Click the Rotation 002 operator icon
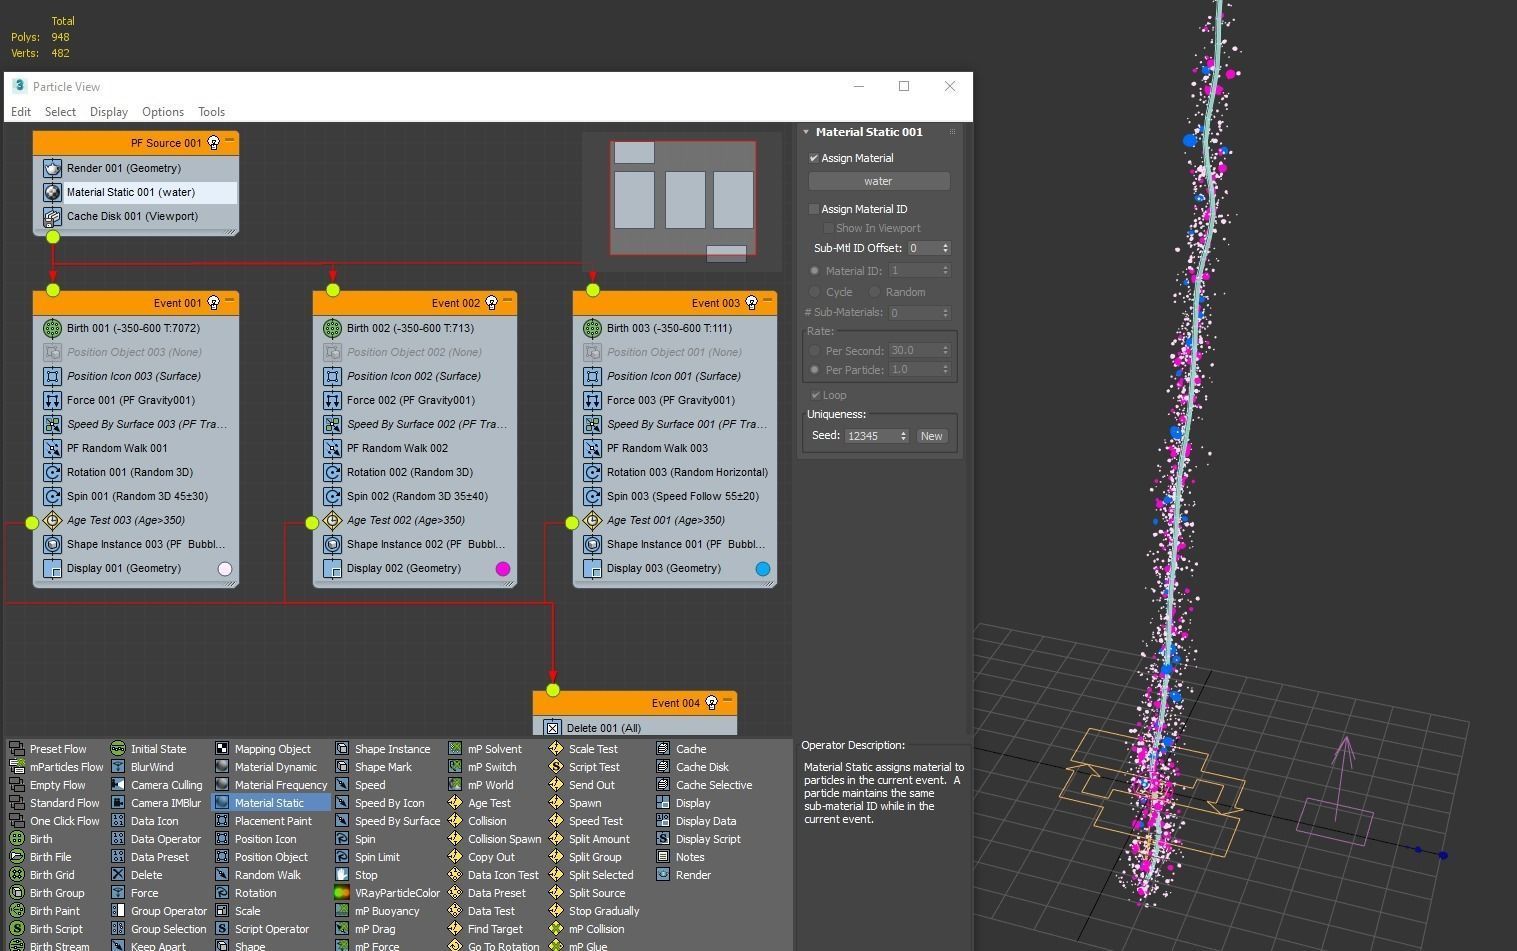 (x=332, y=472)
